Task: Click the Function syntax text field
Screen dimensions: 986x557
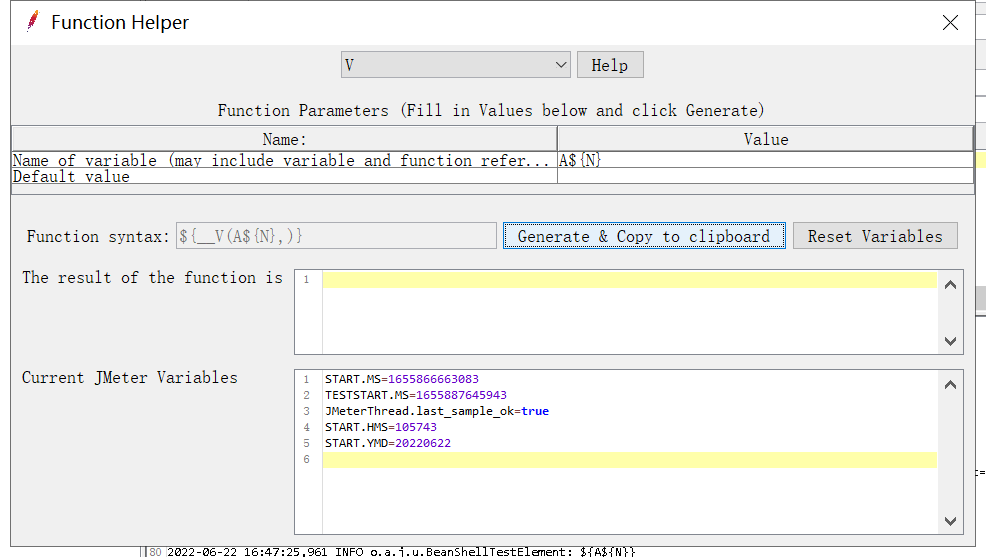Action: pyautogui.click(x=336, y=236)
